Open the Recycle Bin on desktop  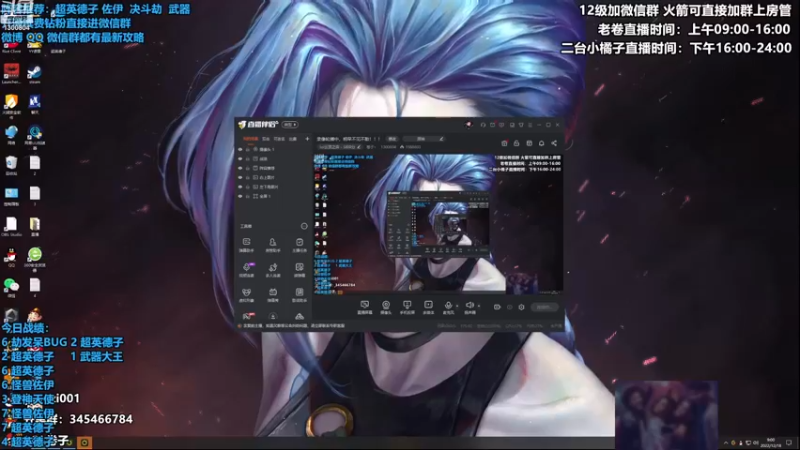(x=11, y=165)
